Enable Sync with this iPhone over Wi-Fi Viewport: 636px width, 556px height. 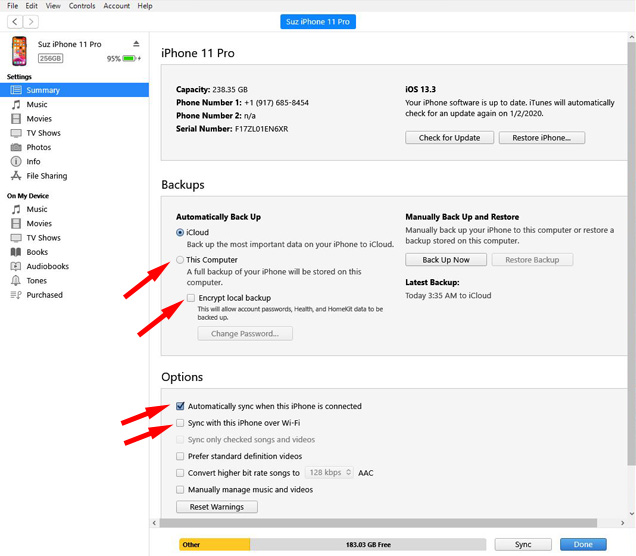tap(180, 423)
